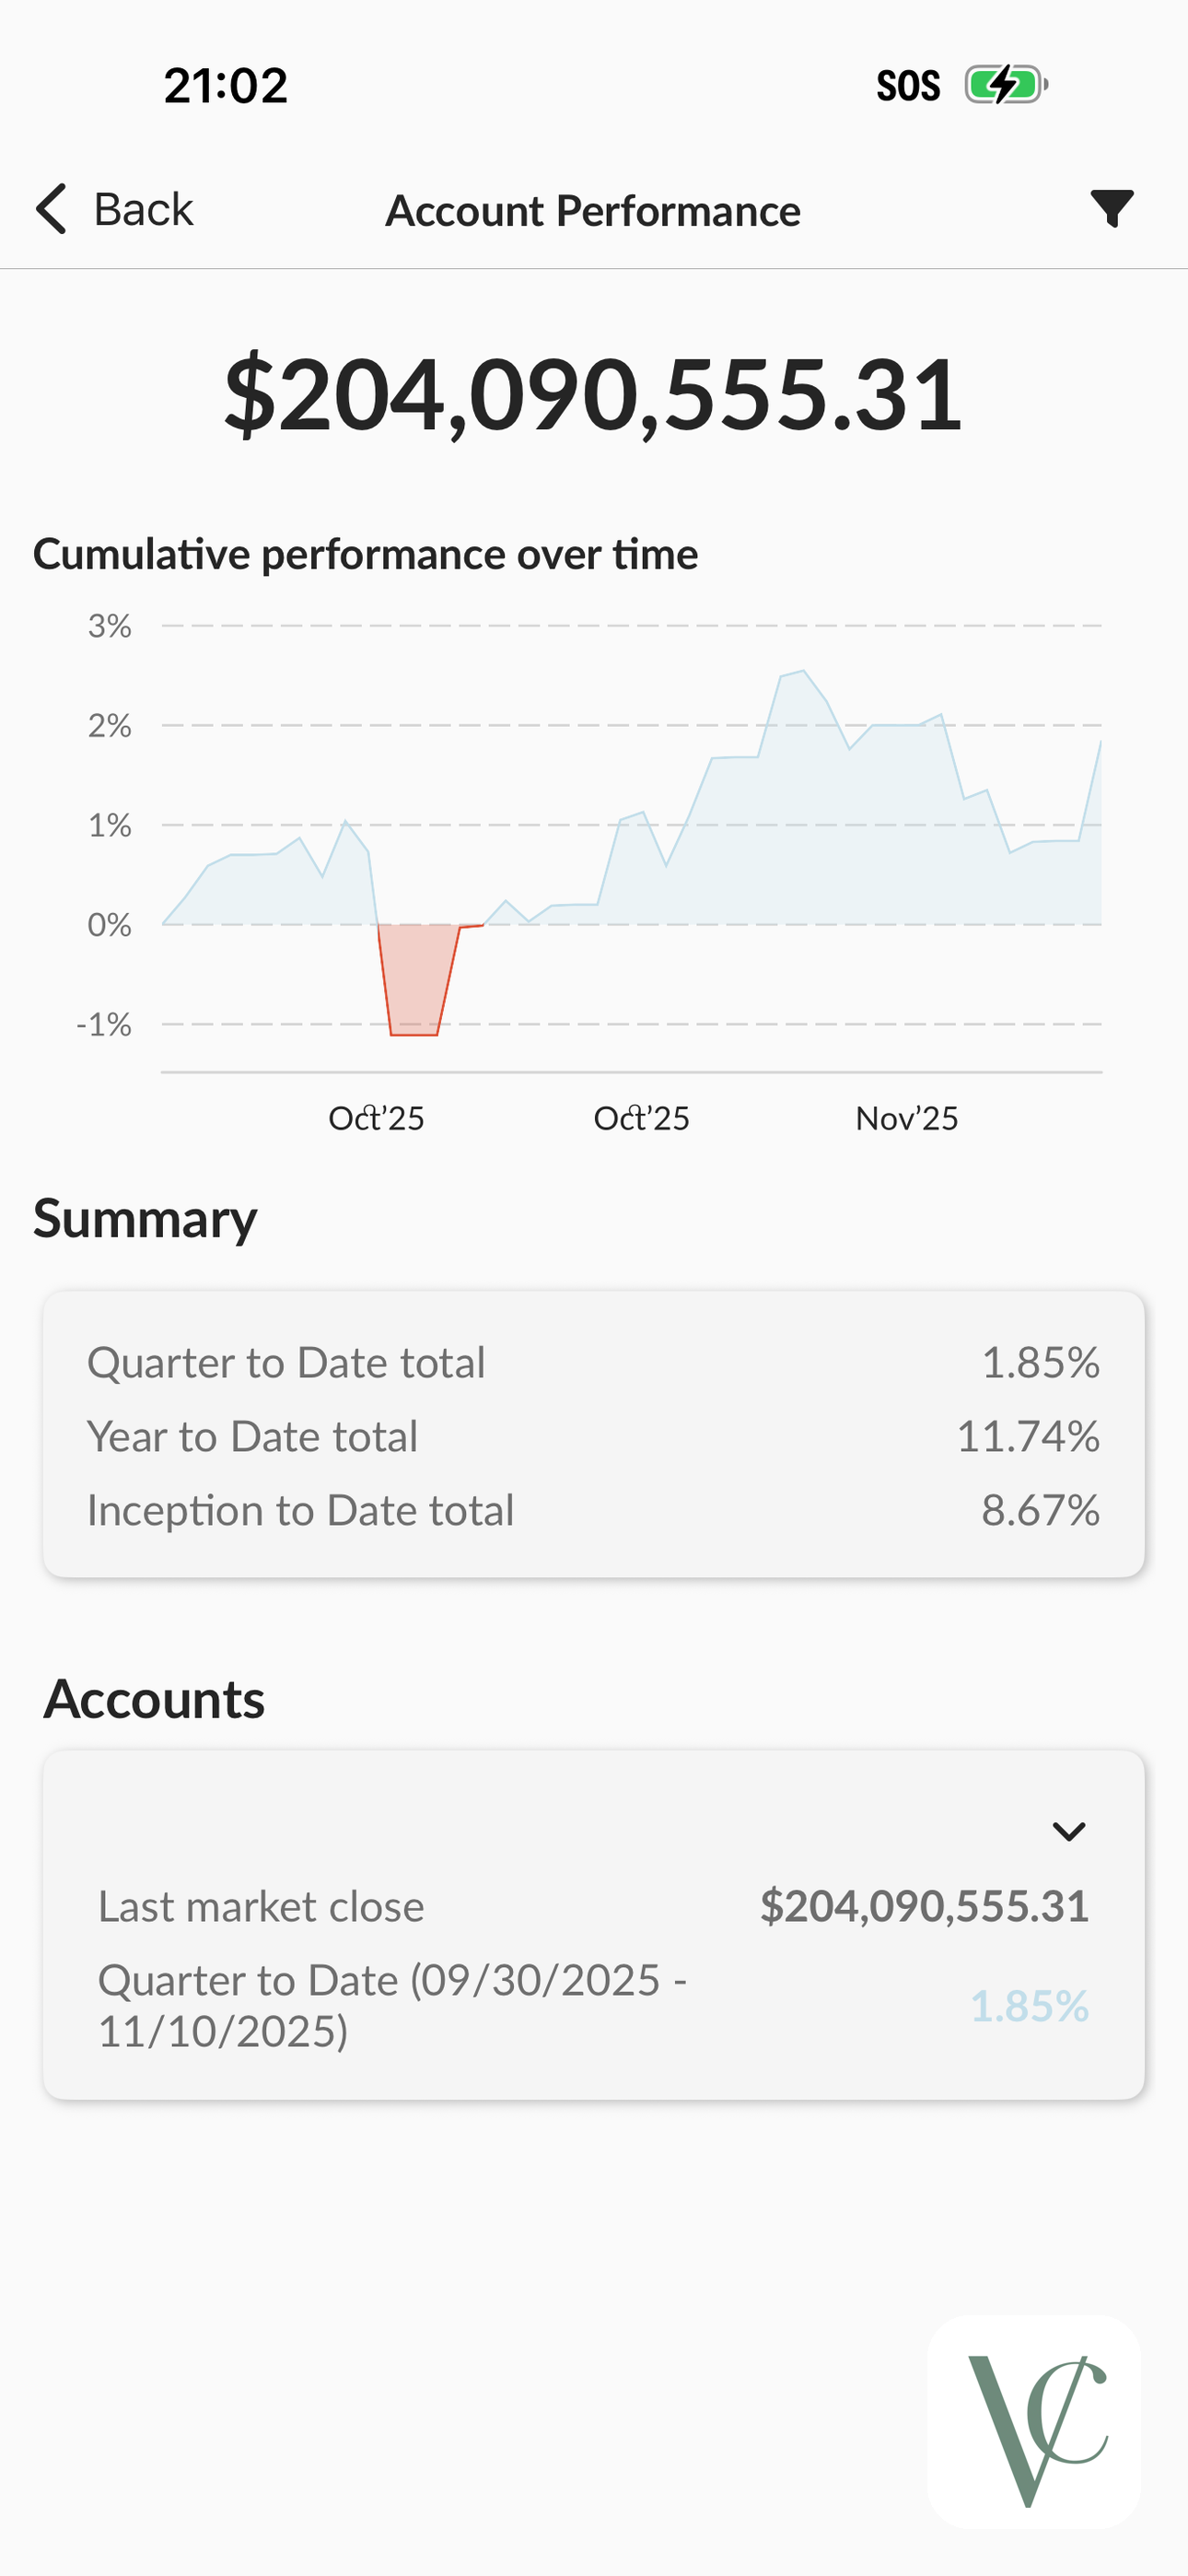Open the VC logo floating button
The image size is (1188, 2576).
tap(1034, 2422)
